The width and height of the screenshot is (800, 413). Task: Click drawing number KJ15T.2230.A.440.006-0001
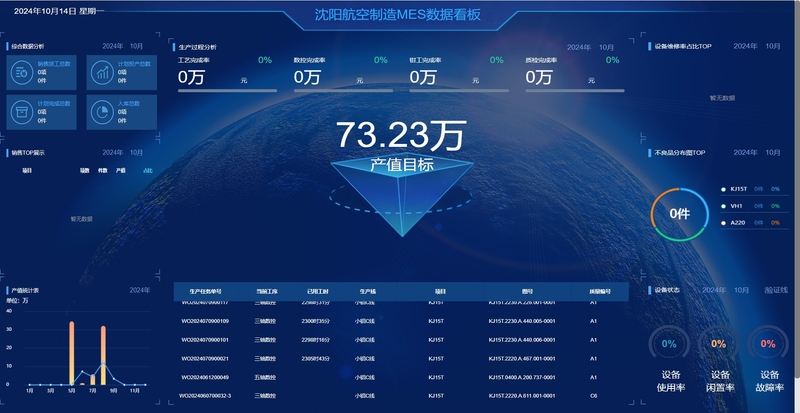[522, 340]
